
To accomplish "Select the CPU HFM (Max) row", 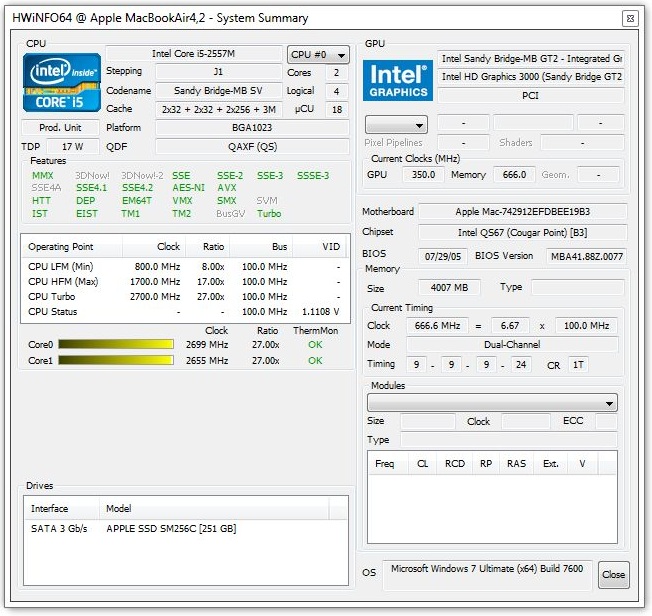I will coord(185,282).
